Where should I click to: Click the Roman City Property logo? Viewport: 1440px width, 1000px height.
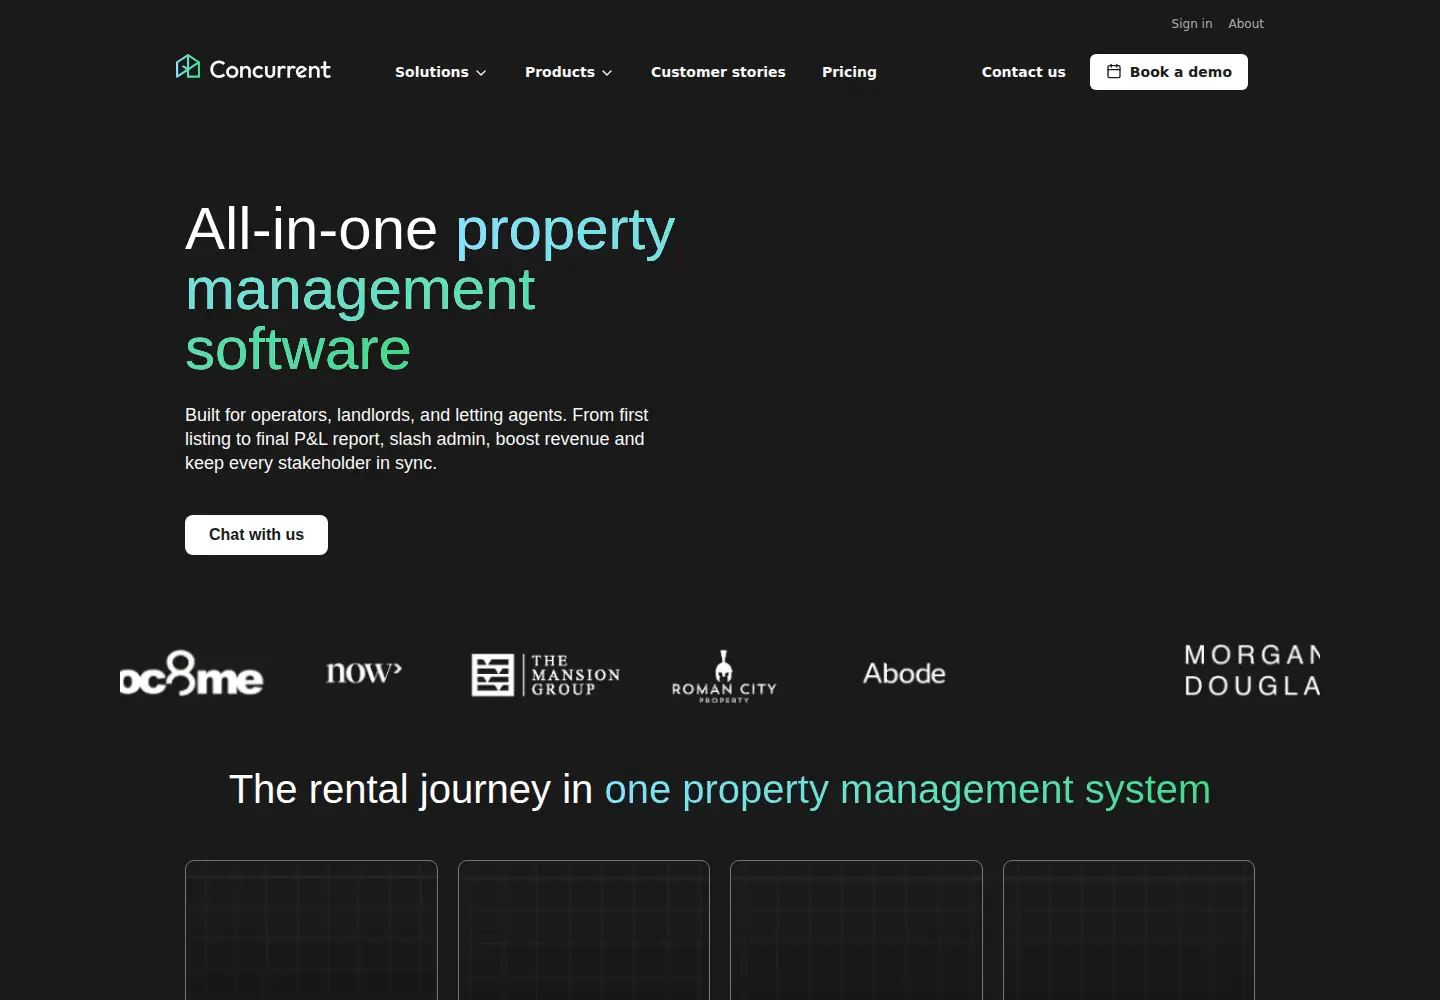(x=724, y=677)
